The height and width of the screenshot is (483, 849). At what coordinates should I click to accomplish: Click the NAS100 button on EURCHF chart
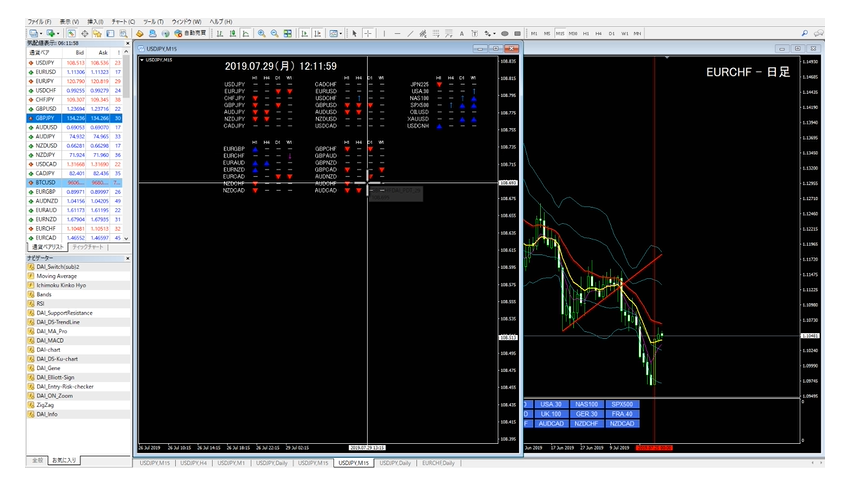click(x=586, y=404)
